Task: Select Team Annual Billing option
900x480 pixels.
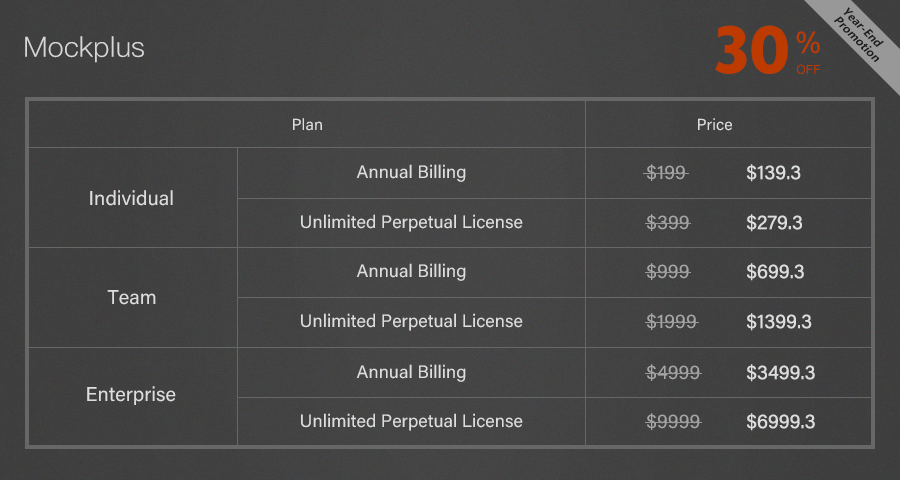Action: (x=411, y=271)
